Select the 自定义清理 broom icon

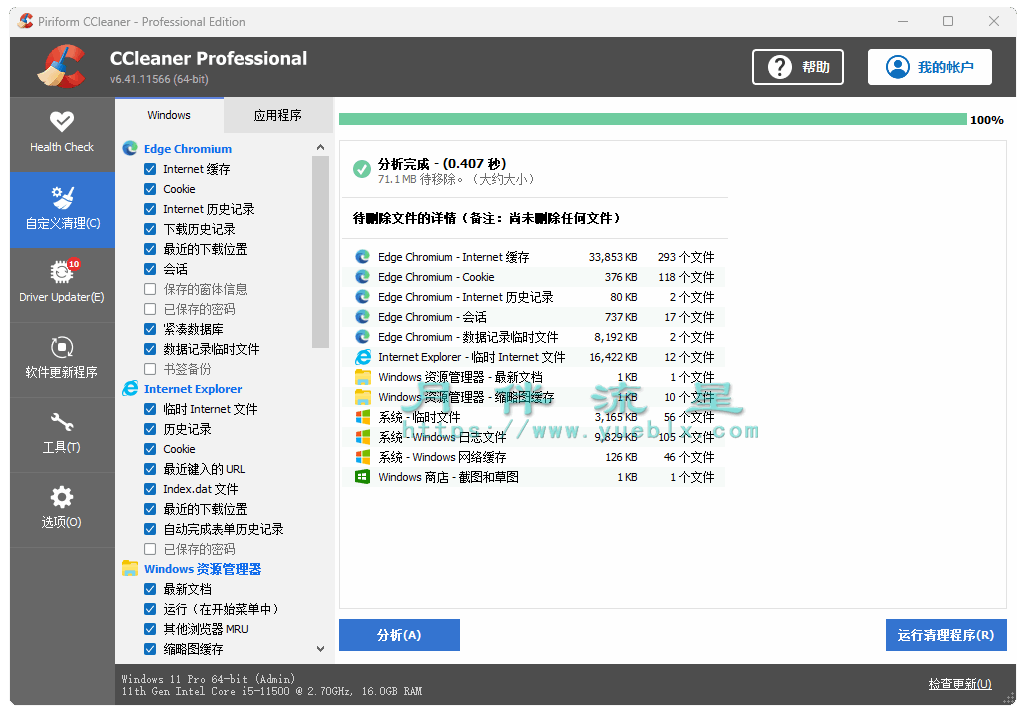coord(63,197)
